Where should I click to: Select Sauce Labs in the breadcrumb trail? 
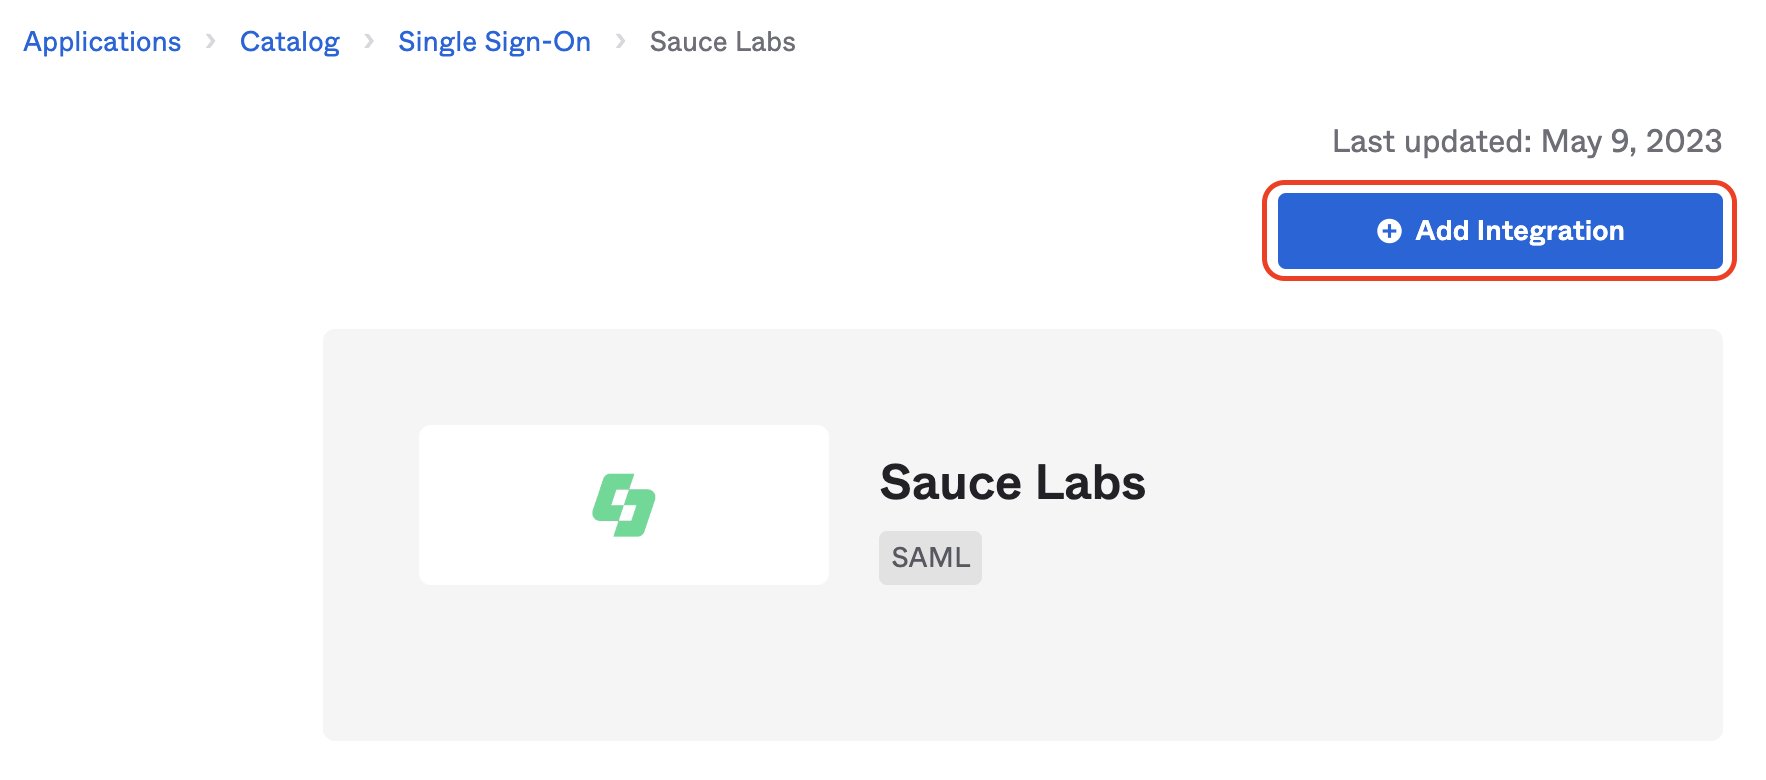(721, 42)
